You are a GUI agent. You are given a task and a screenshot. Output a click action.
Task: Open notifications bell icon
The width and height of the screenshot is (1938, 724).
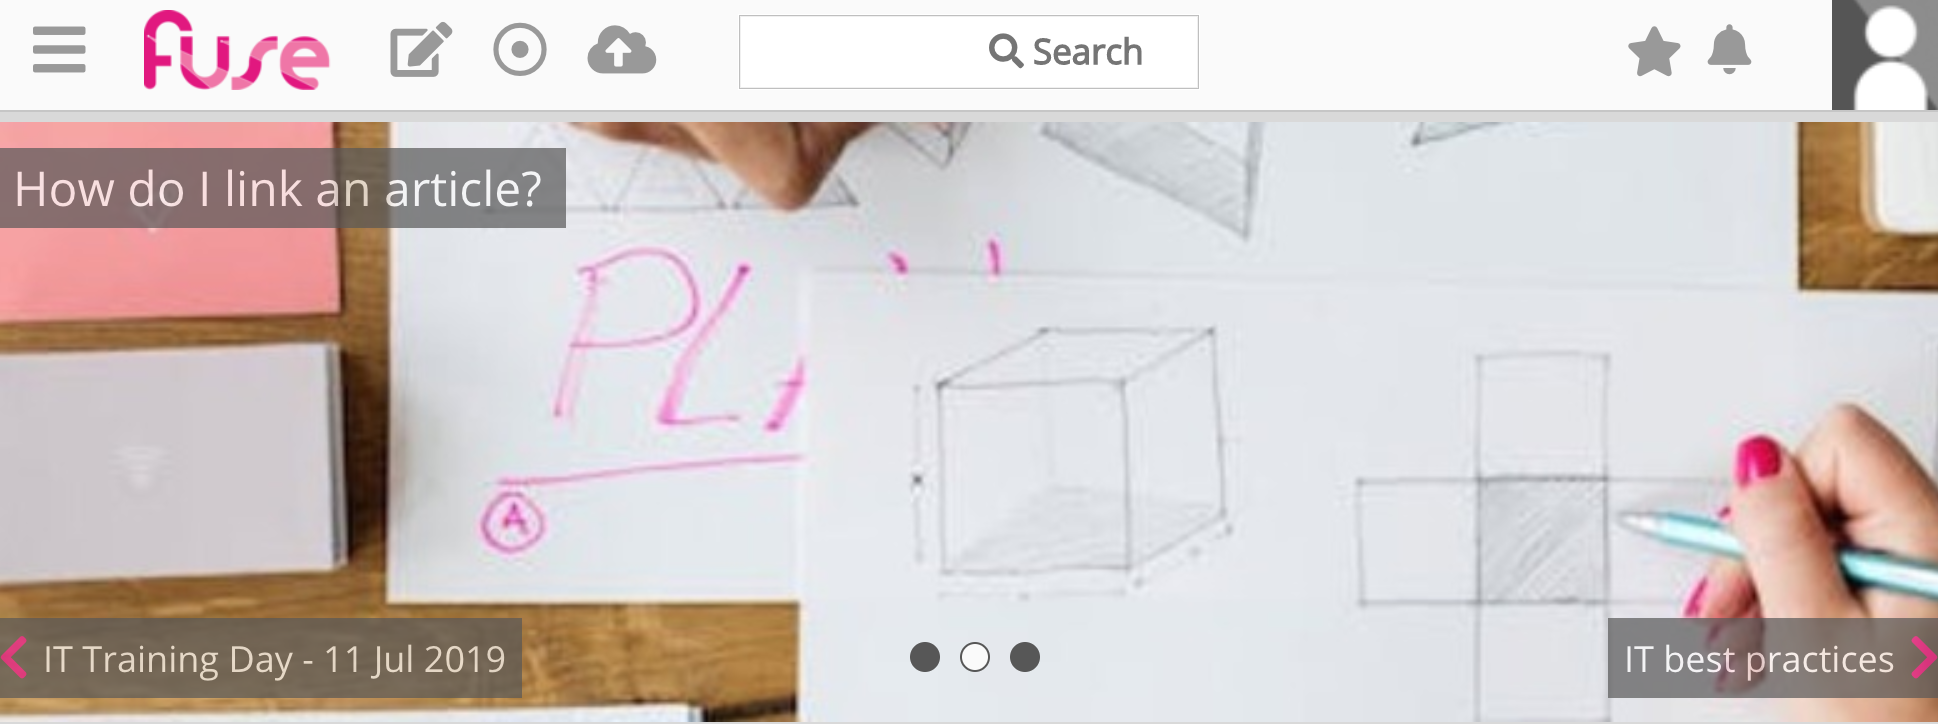(x=1729, y=50)
